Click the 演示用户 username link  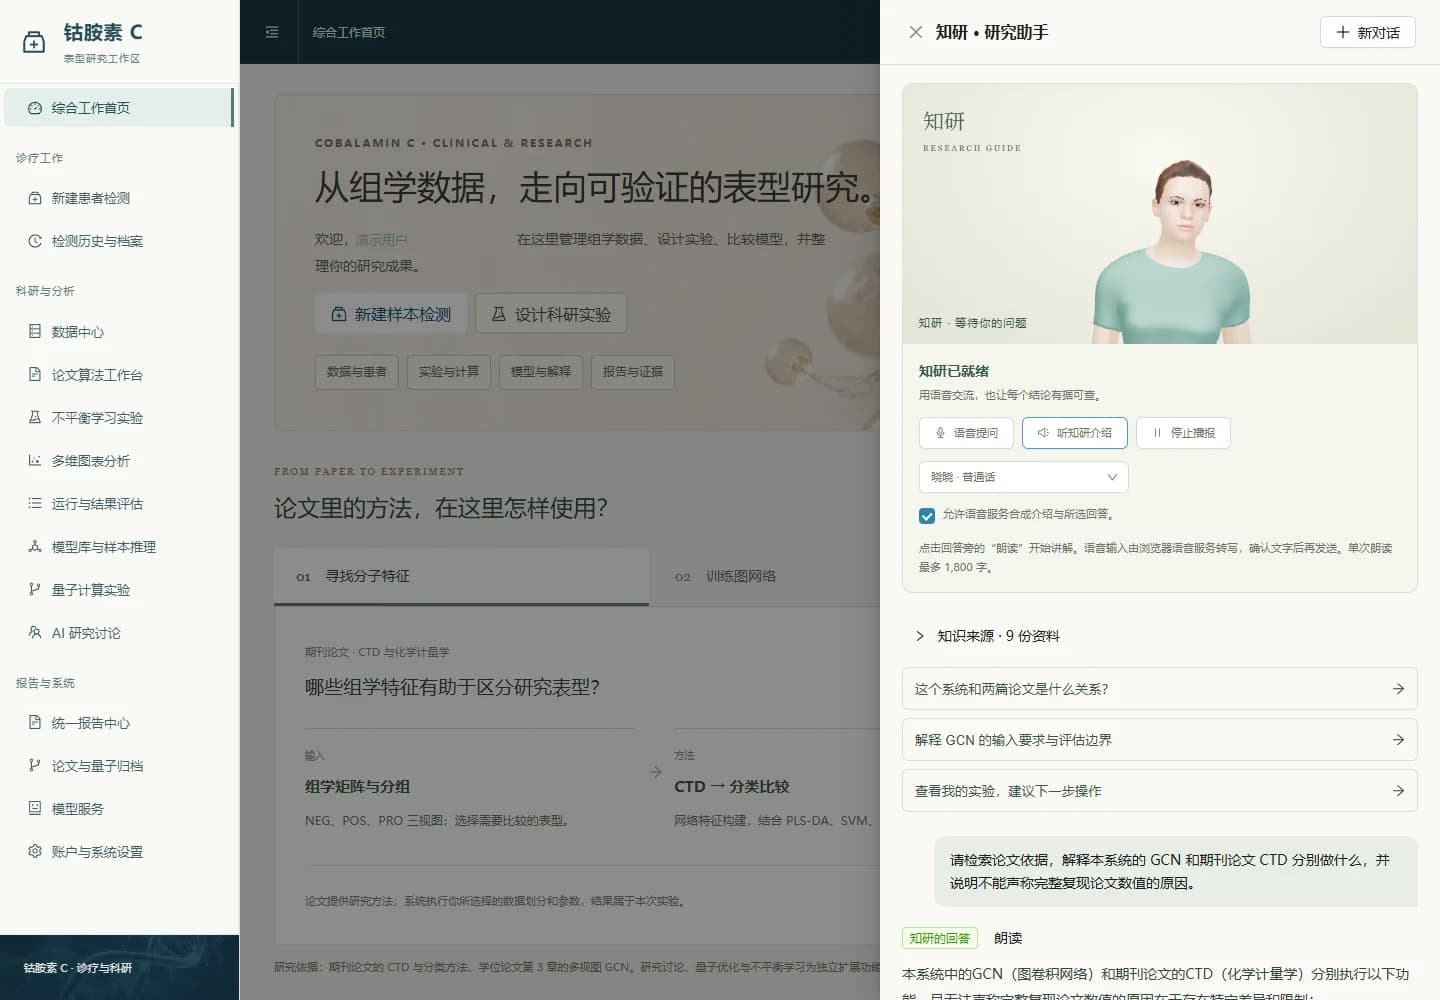click(382, 240)
